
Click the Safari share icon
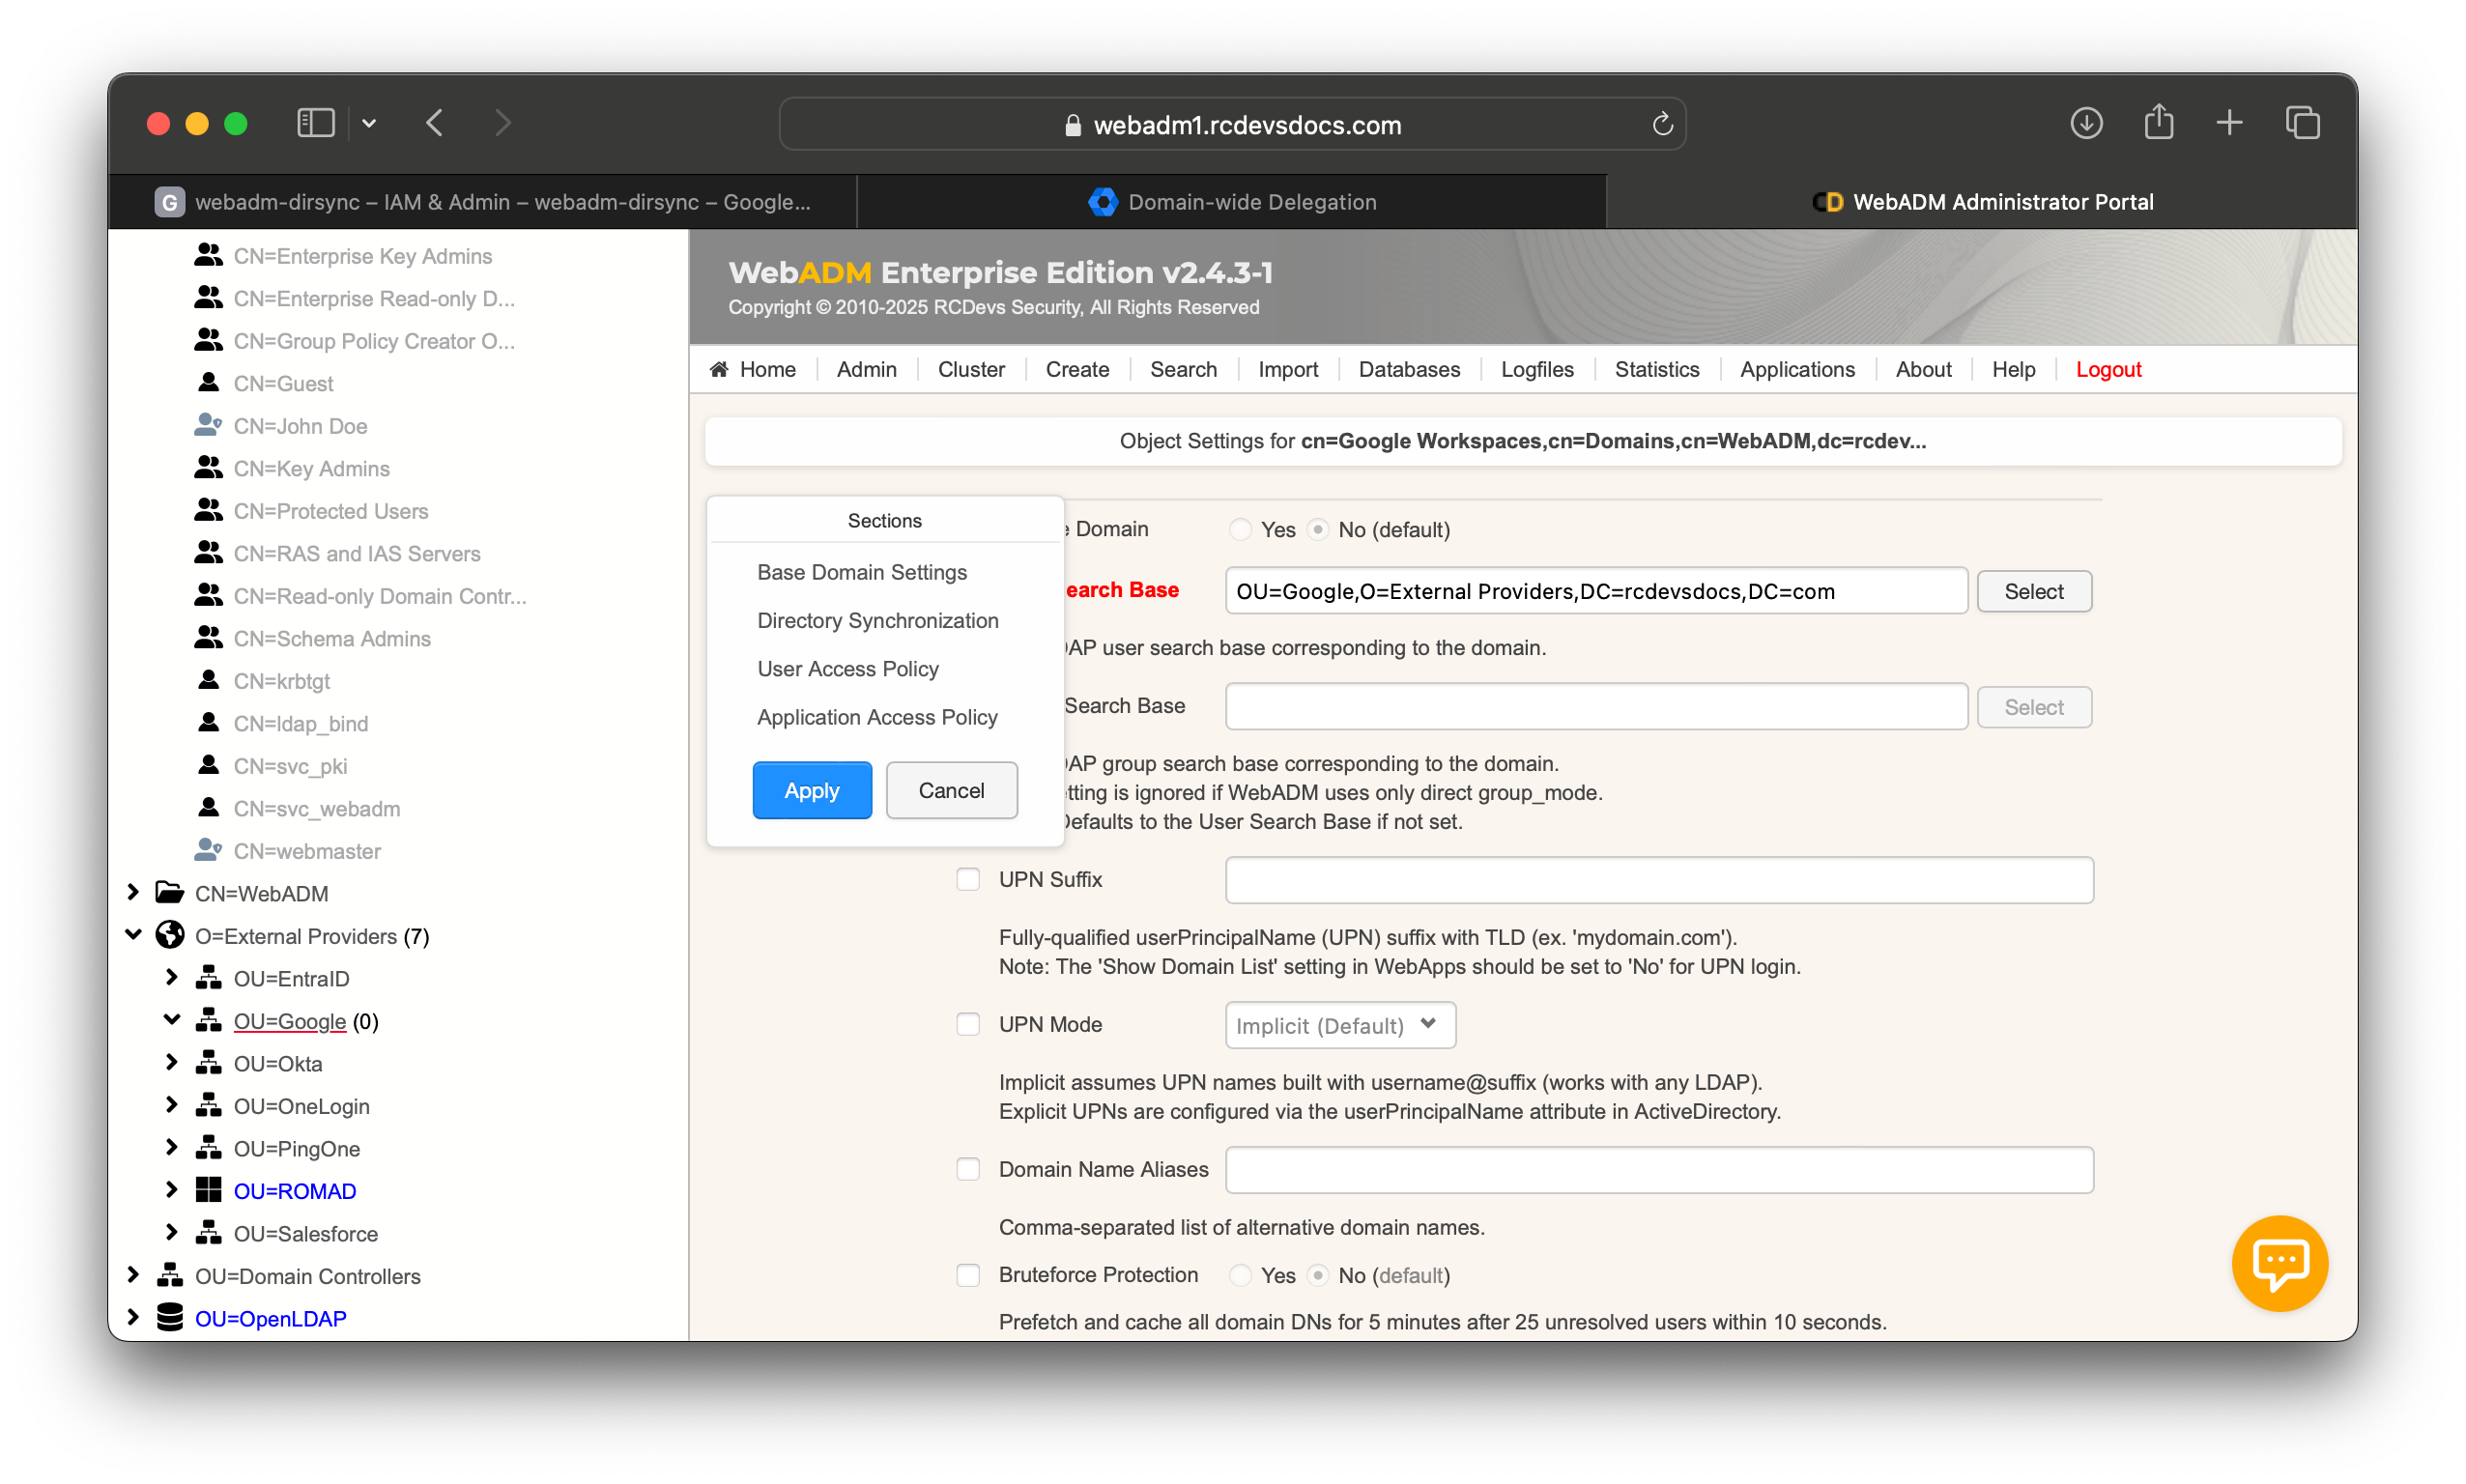pyautogui.click(x=2158, y=122)
